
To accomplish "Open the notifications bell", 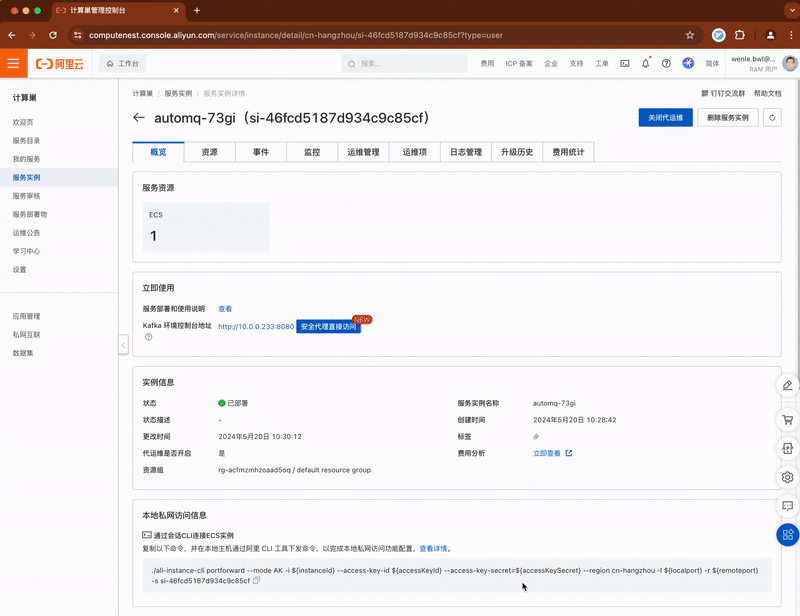I will 645,63.
